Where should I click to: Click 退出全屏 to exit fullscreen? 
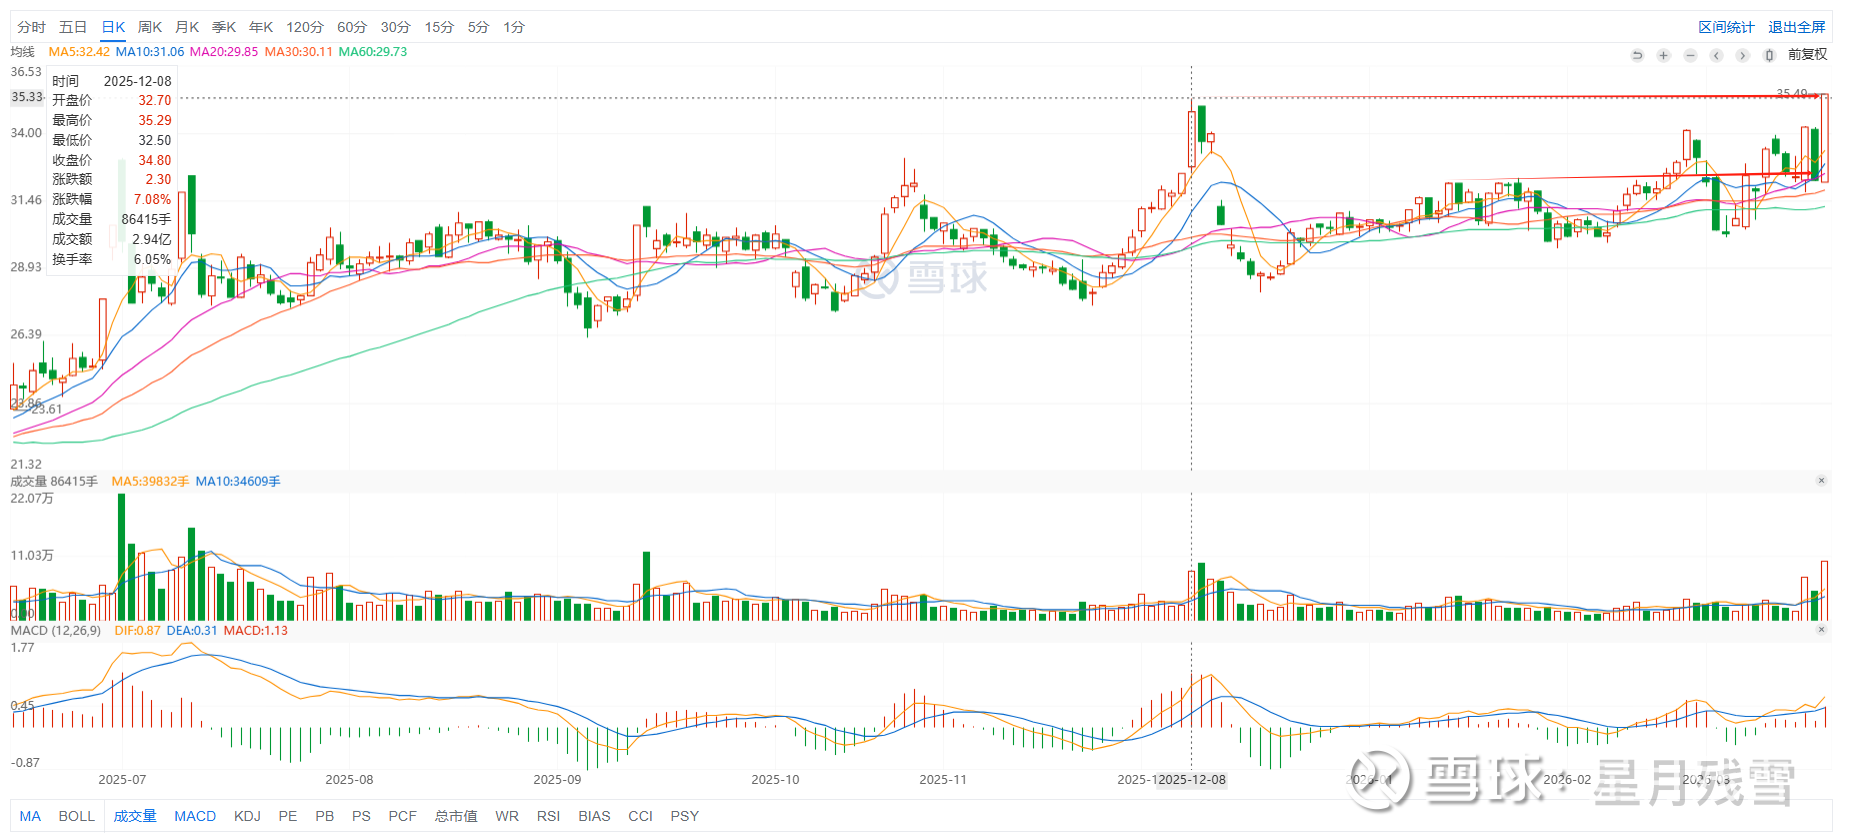coord(1796,27)
